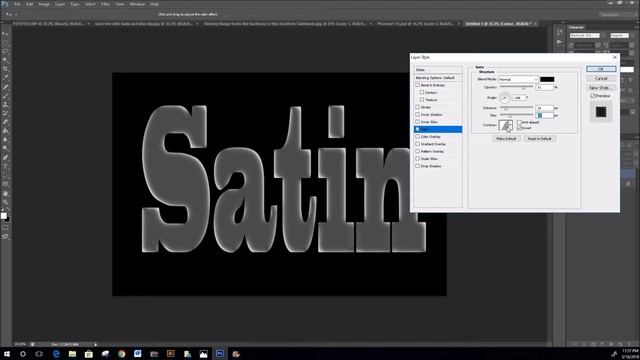Select the Dodge tool

point(5,149)
